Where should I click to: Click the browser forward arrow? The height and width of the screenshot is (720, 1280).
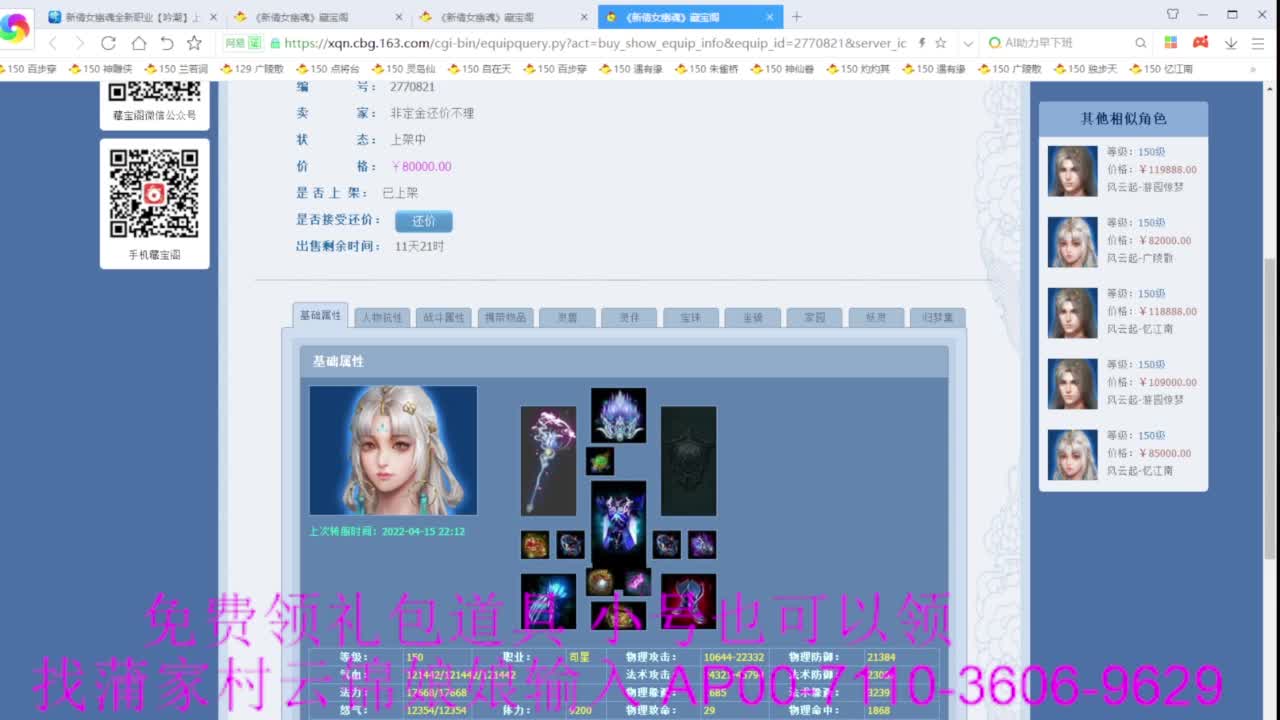click(x=80, y=43)
